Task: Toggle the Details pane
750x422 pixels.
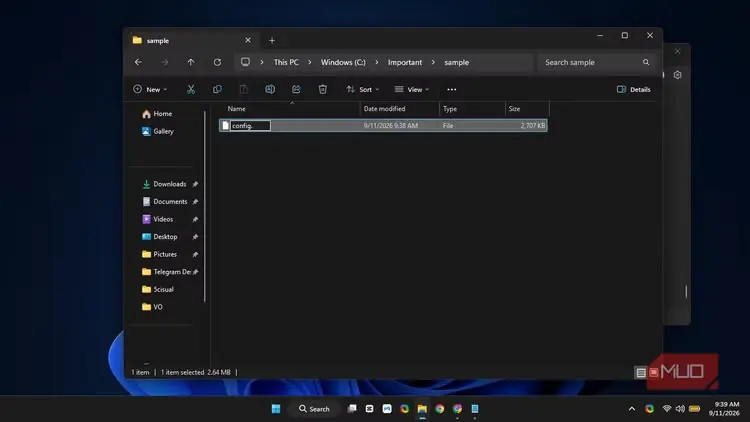Action: pos(633,89)
